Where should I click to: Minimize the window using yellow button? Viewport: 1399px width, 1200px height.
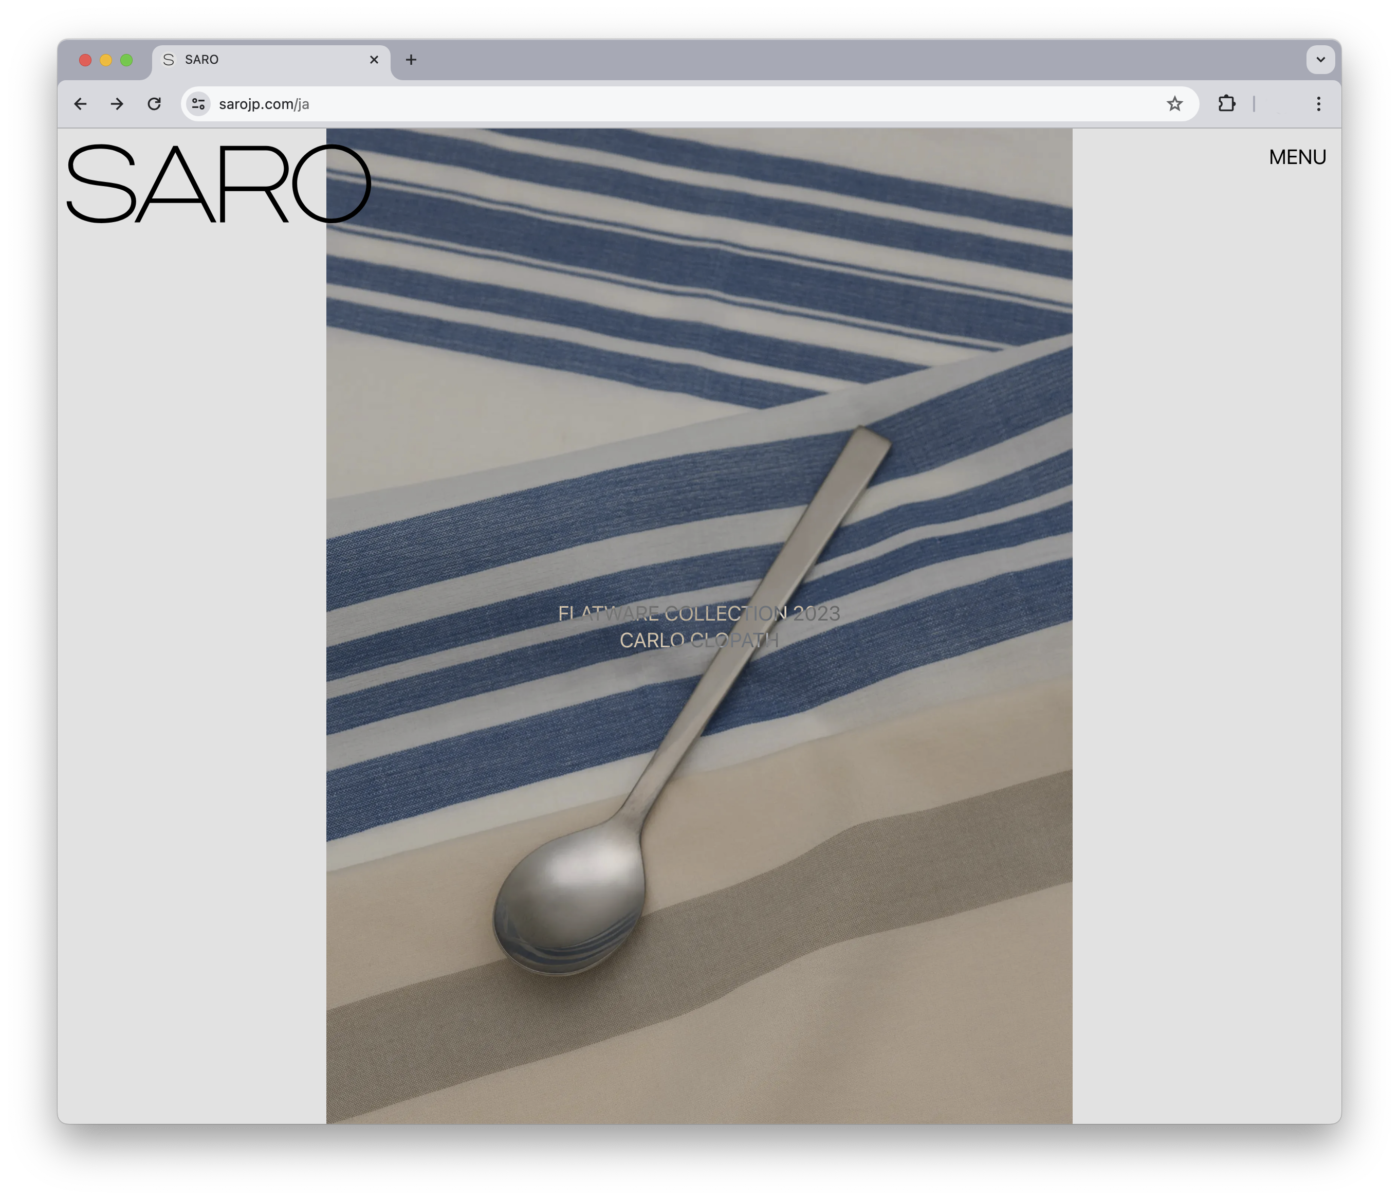pyautogui.click(x=106, y=60)
